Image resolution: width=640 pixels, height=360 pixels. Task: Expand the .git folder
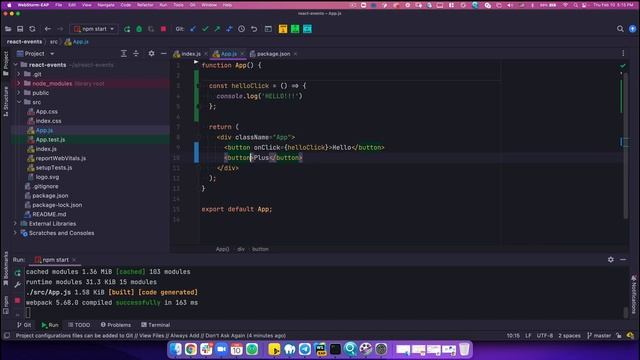pyautogui.click(x=19, y=74)
